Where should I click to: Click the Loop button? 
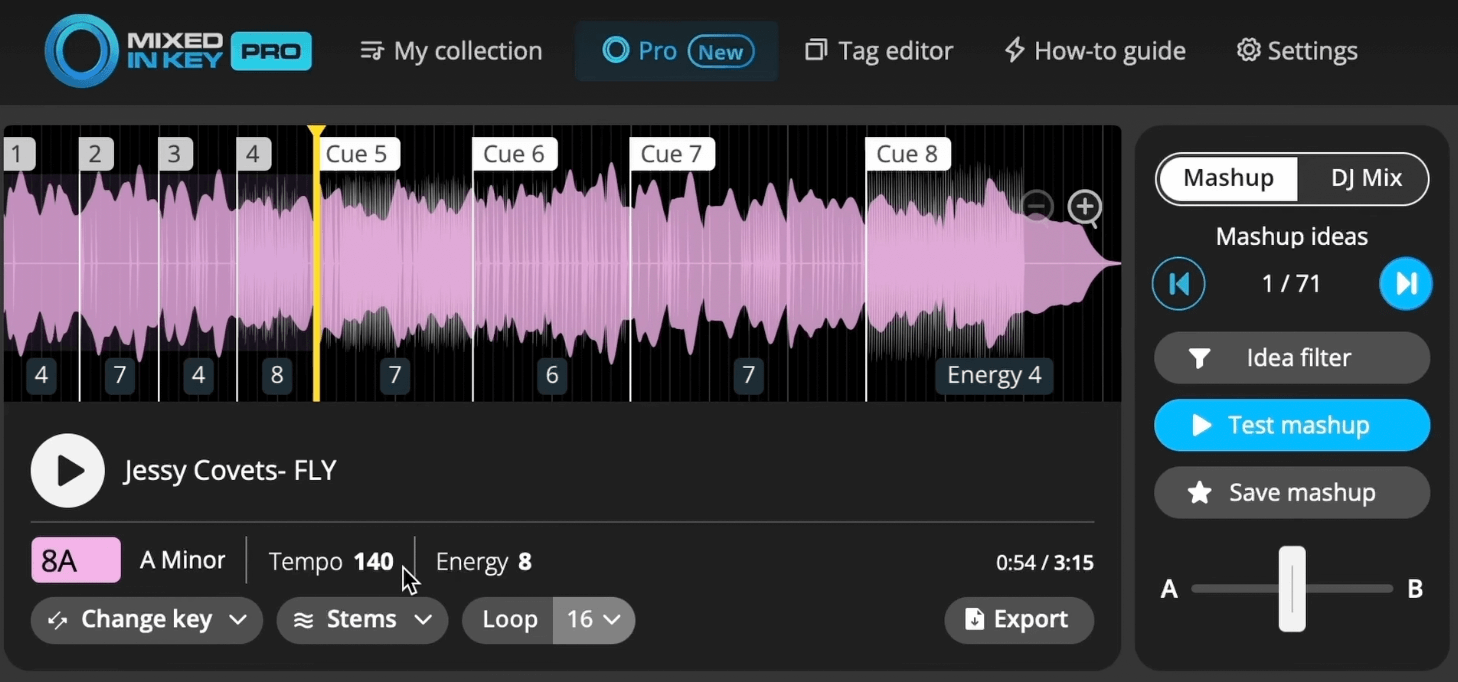click(509, 620)
